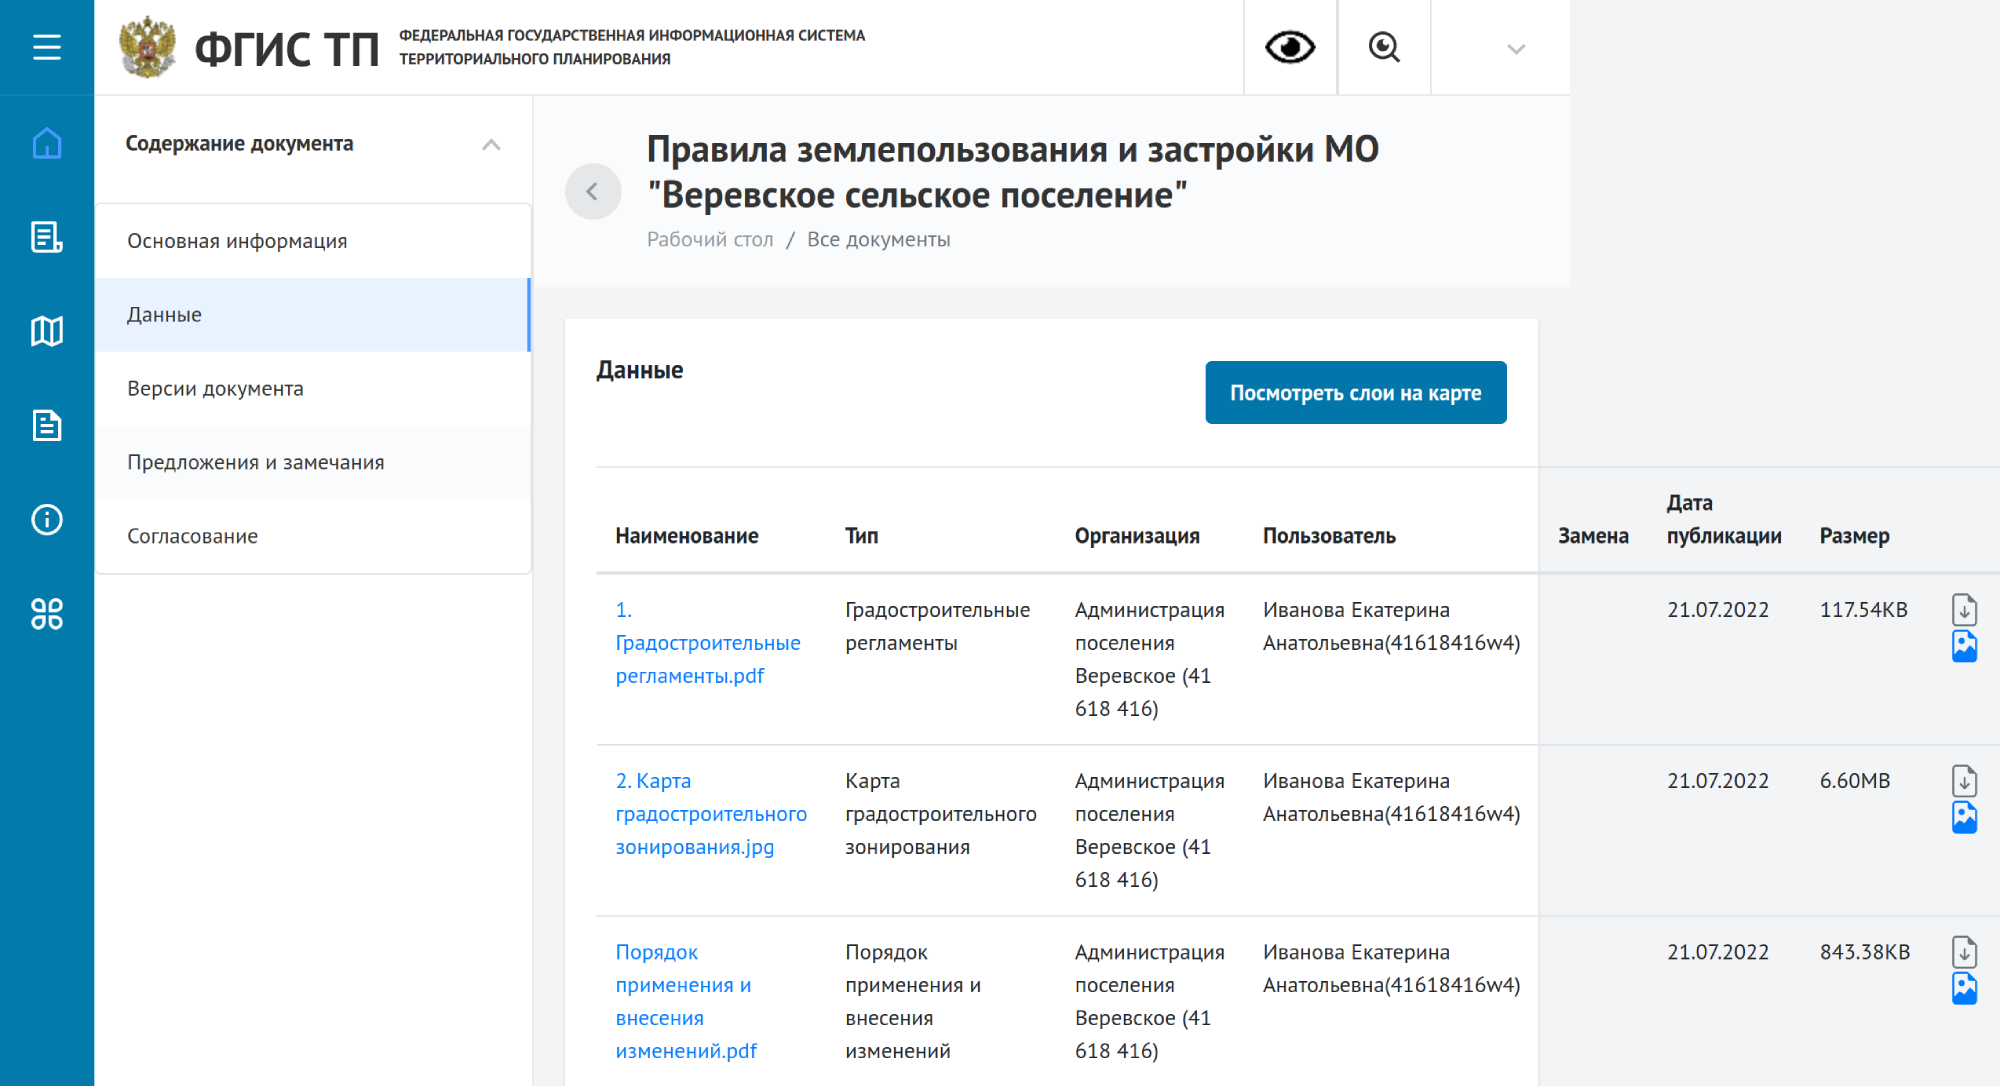The image size is (2000, 1086).
Task: Click date 21.07.2022 in 117.54KB row
Action: pyautogui.click(x=1717, y=610)
